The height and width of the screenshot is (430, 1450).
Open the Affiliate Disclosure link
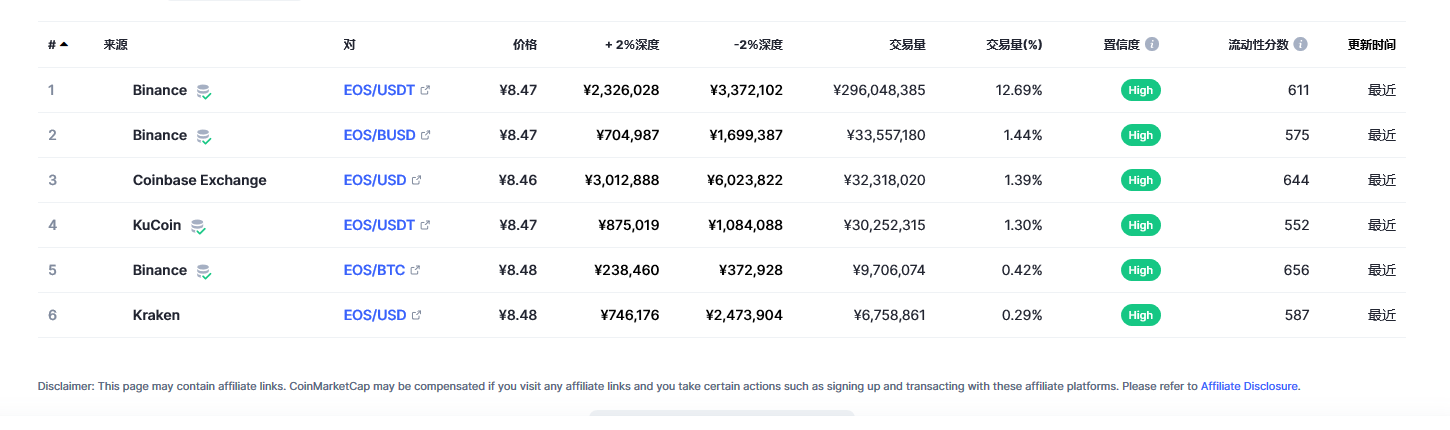[x=1249, y=386]
